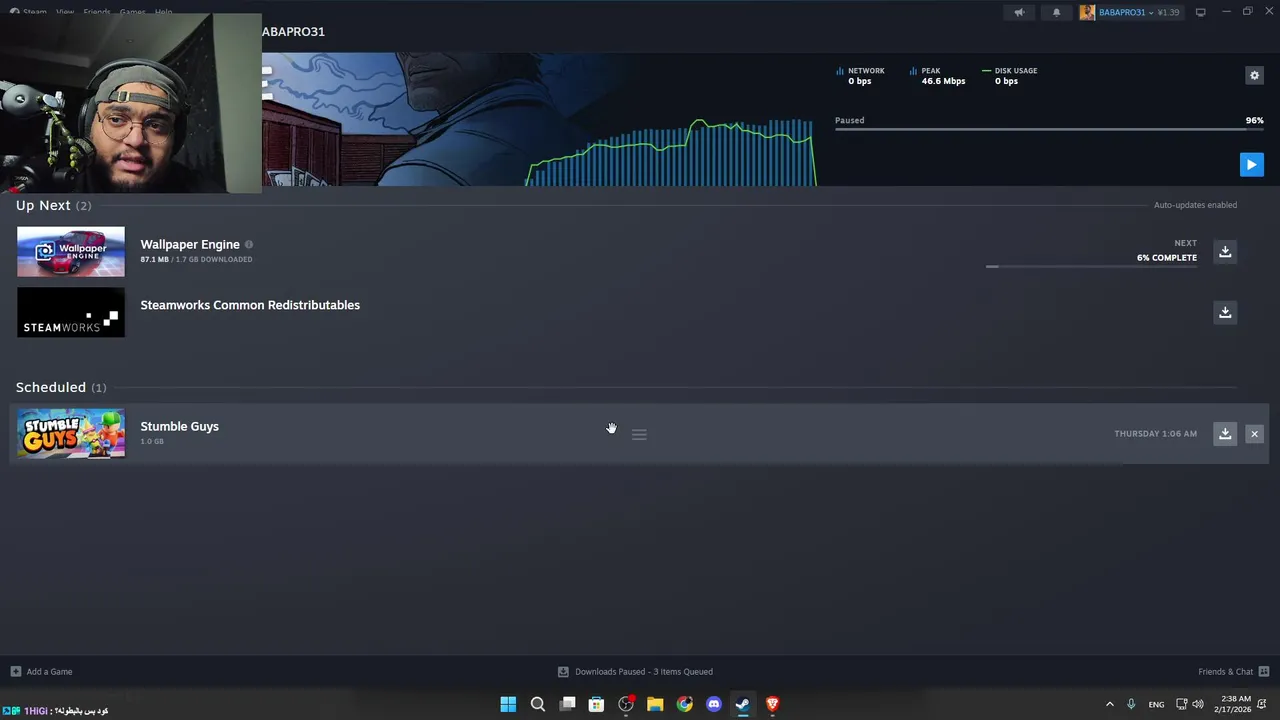Open the Games menu
This screenshot has width=1280, height=720.
tap(132, 12)
